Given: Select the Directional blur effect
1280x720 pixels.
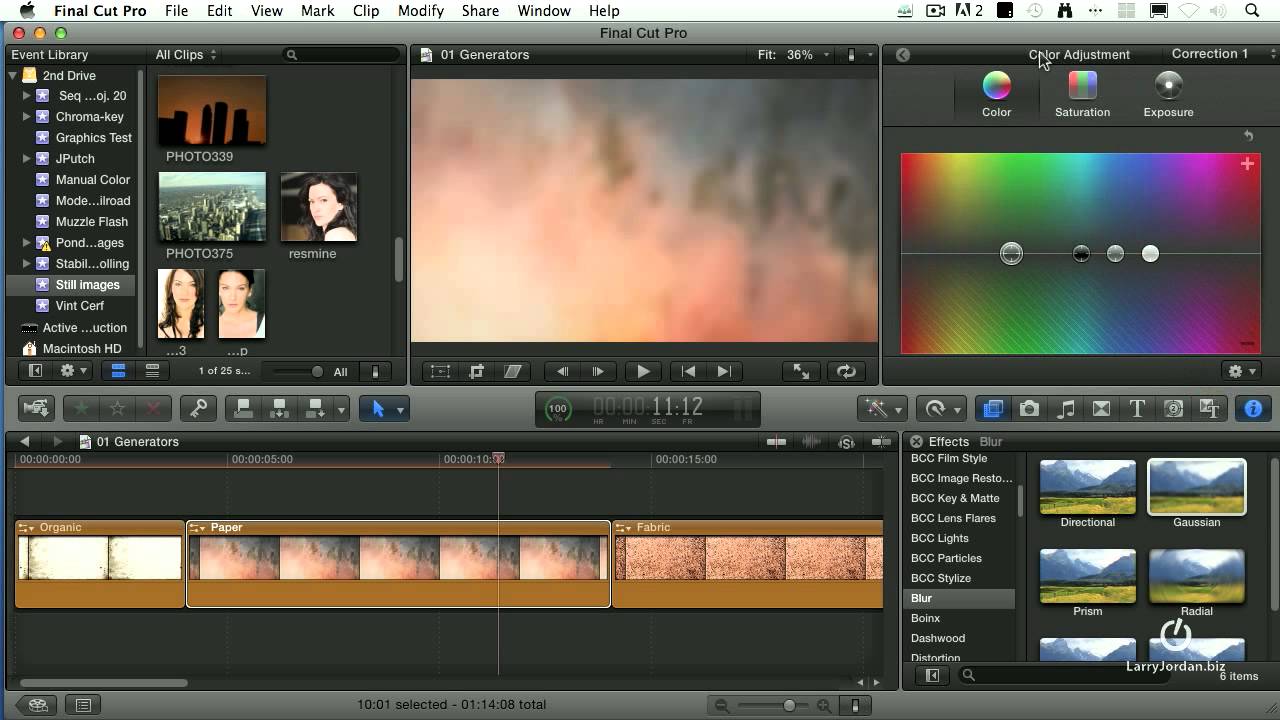Looking at the screenshot, I should (1087, 487).
